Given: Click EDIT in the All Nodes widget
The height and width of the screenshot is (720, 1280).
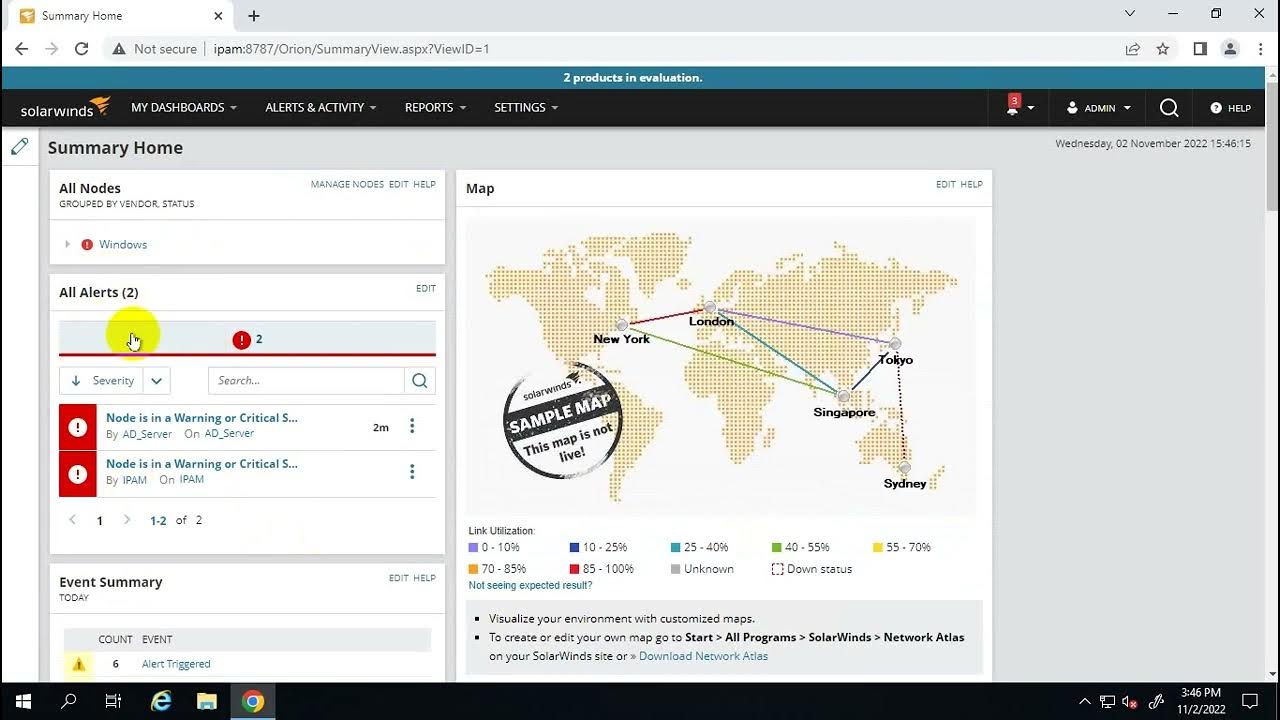Looking at the screenshot, I should pos(398,185).
